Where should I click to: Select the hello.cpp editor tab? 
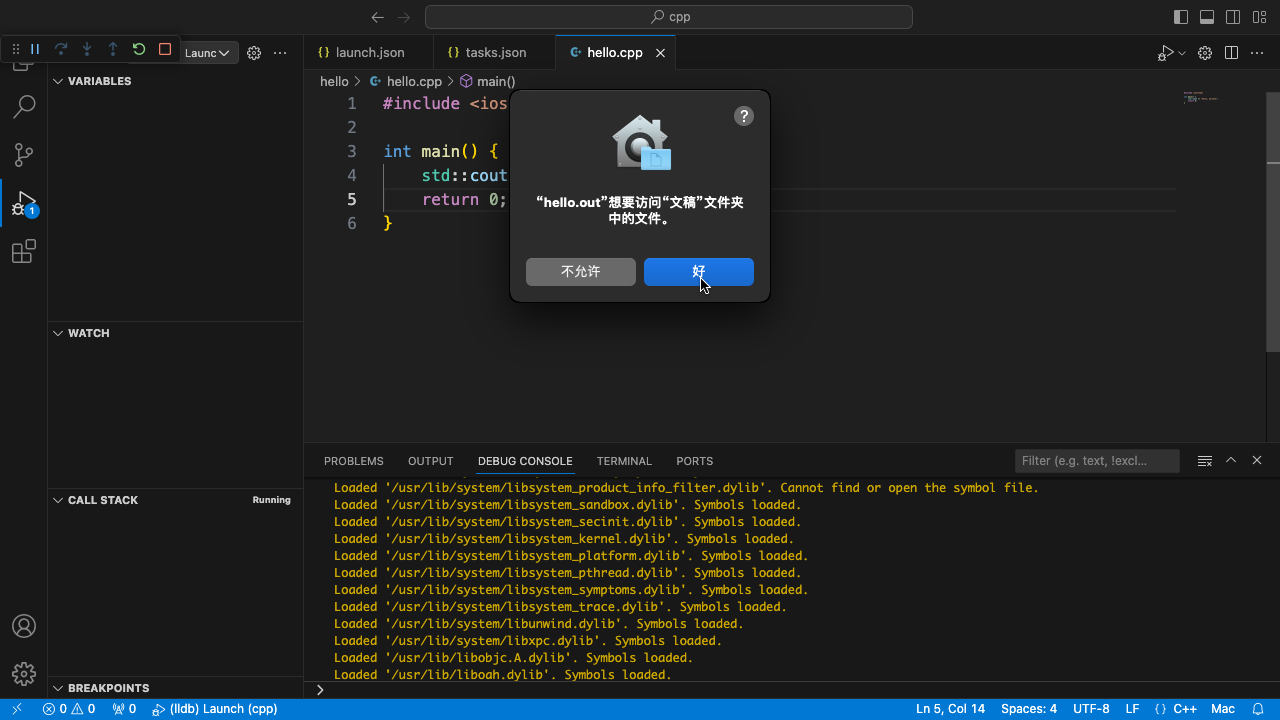click(614, 53)
